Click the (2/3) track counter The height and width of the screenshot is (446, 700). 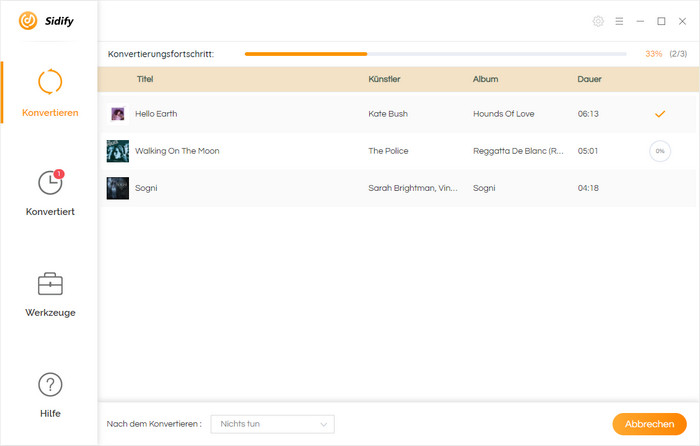[678, 54]
